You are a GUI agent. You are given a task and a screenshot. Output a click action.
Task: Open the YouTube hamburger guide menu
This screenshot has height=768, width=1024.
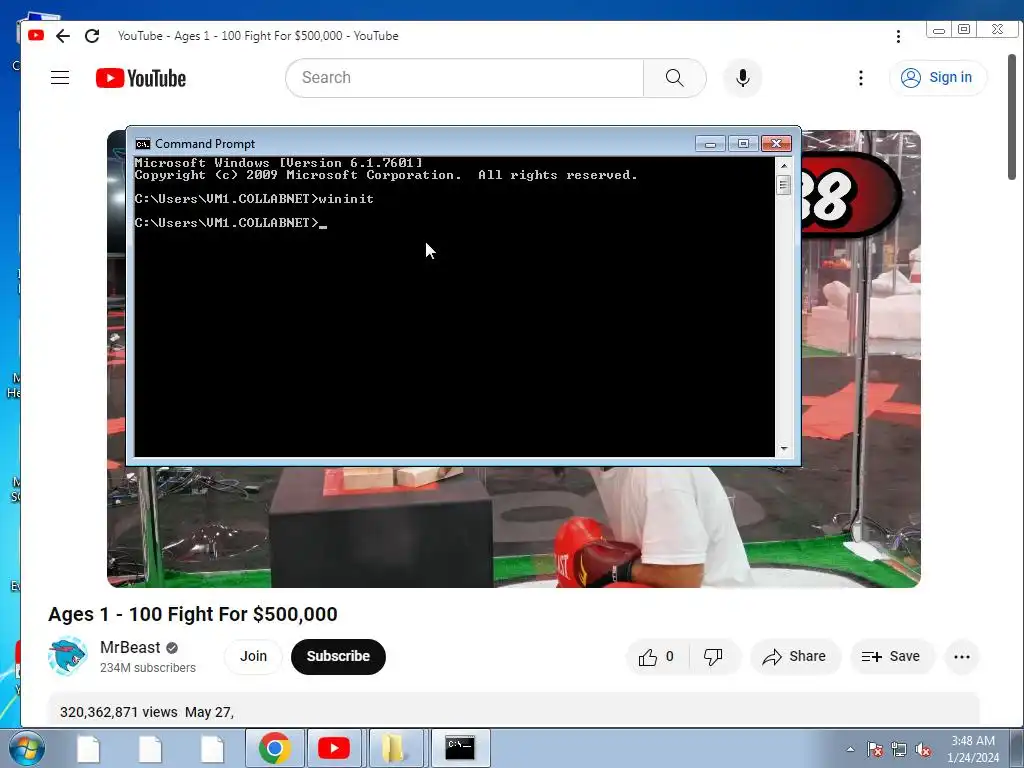[x=60, y=78]
